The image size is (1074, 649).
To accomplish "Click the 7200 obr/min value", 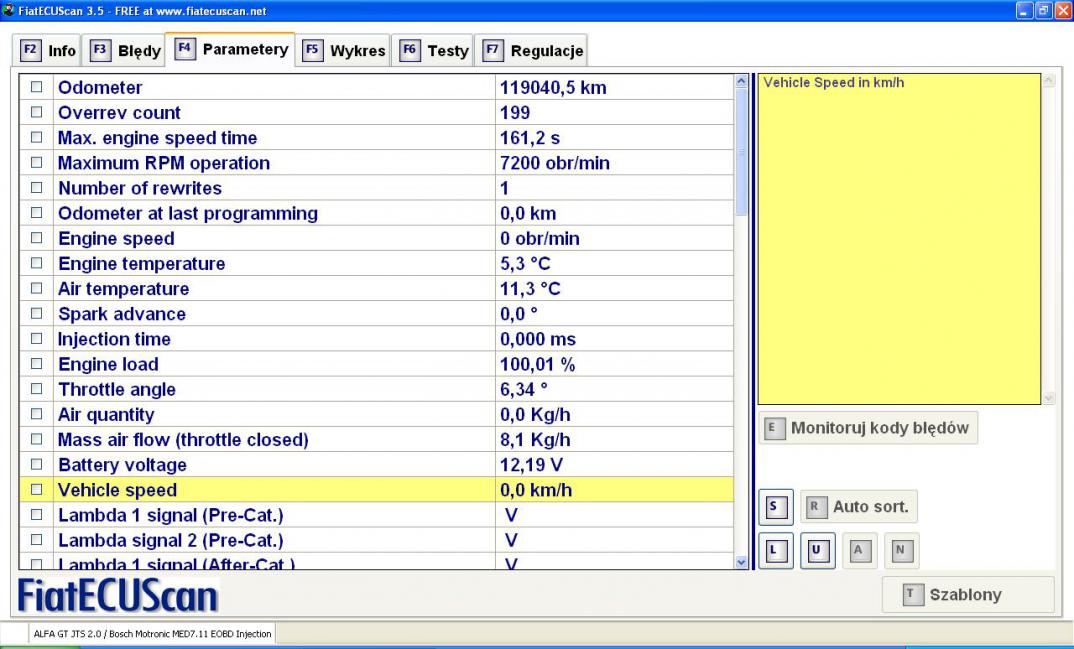I will tap(555, 163).
